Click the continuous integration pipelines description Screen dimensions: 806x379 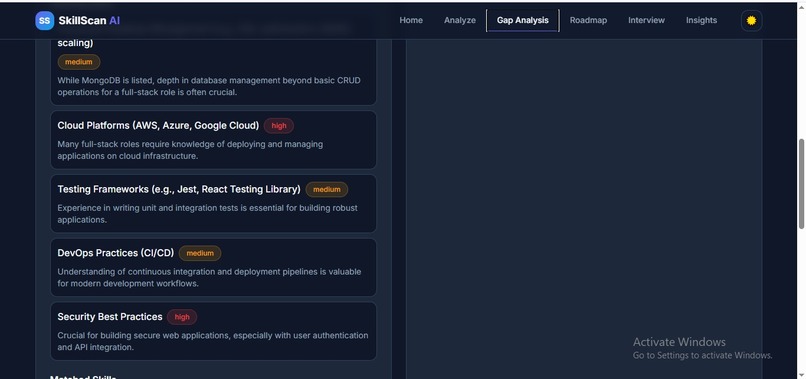pos(209,278)
